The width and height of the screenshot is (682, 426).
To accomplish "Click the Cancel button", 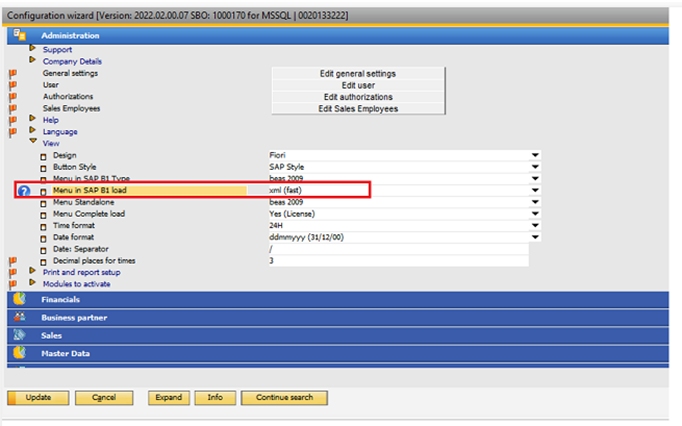I will (104, 398).
